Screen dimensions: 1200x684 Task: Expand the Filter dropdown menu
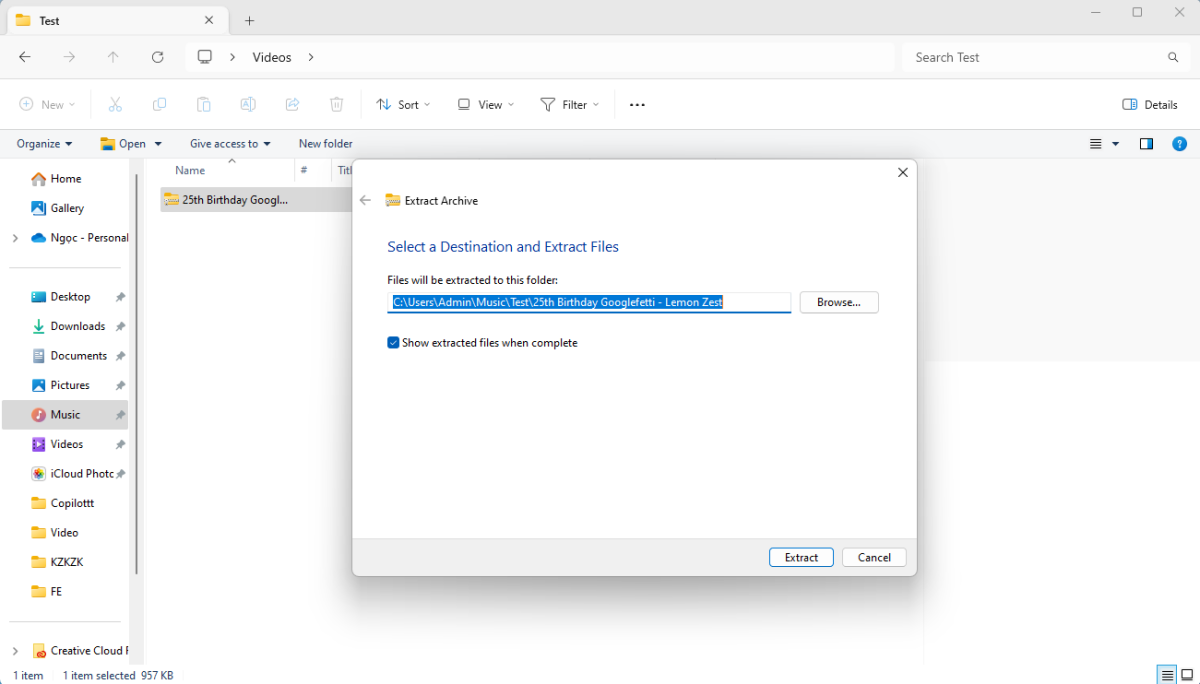[570, 104]
